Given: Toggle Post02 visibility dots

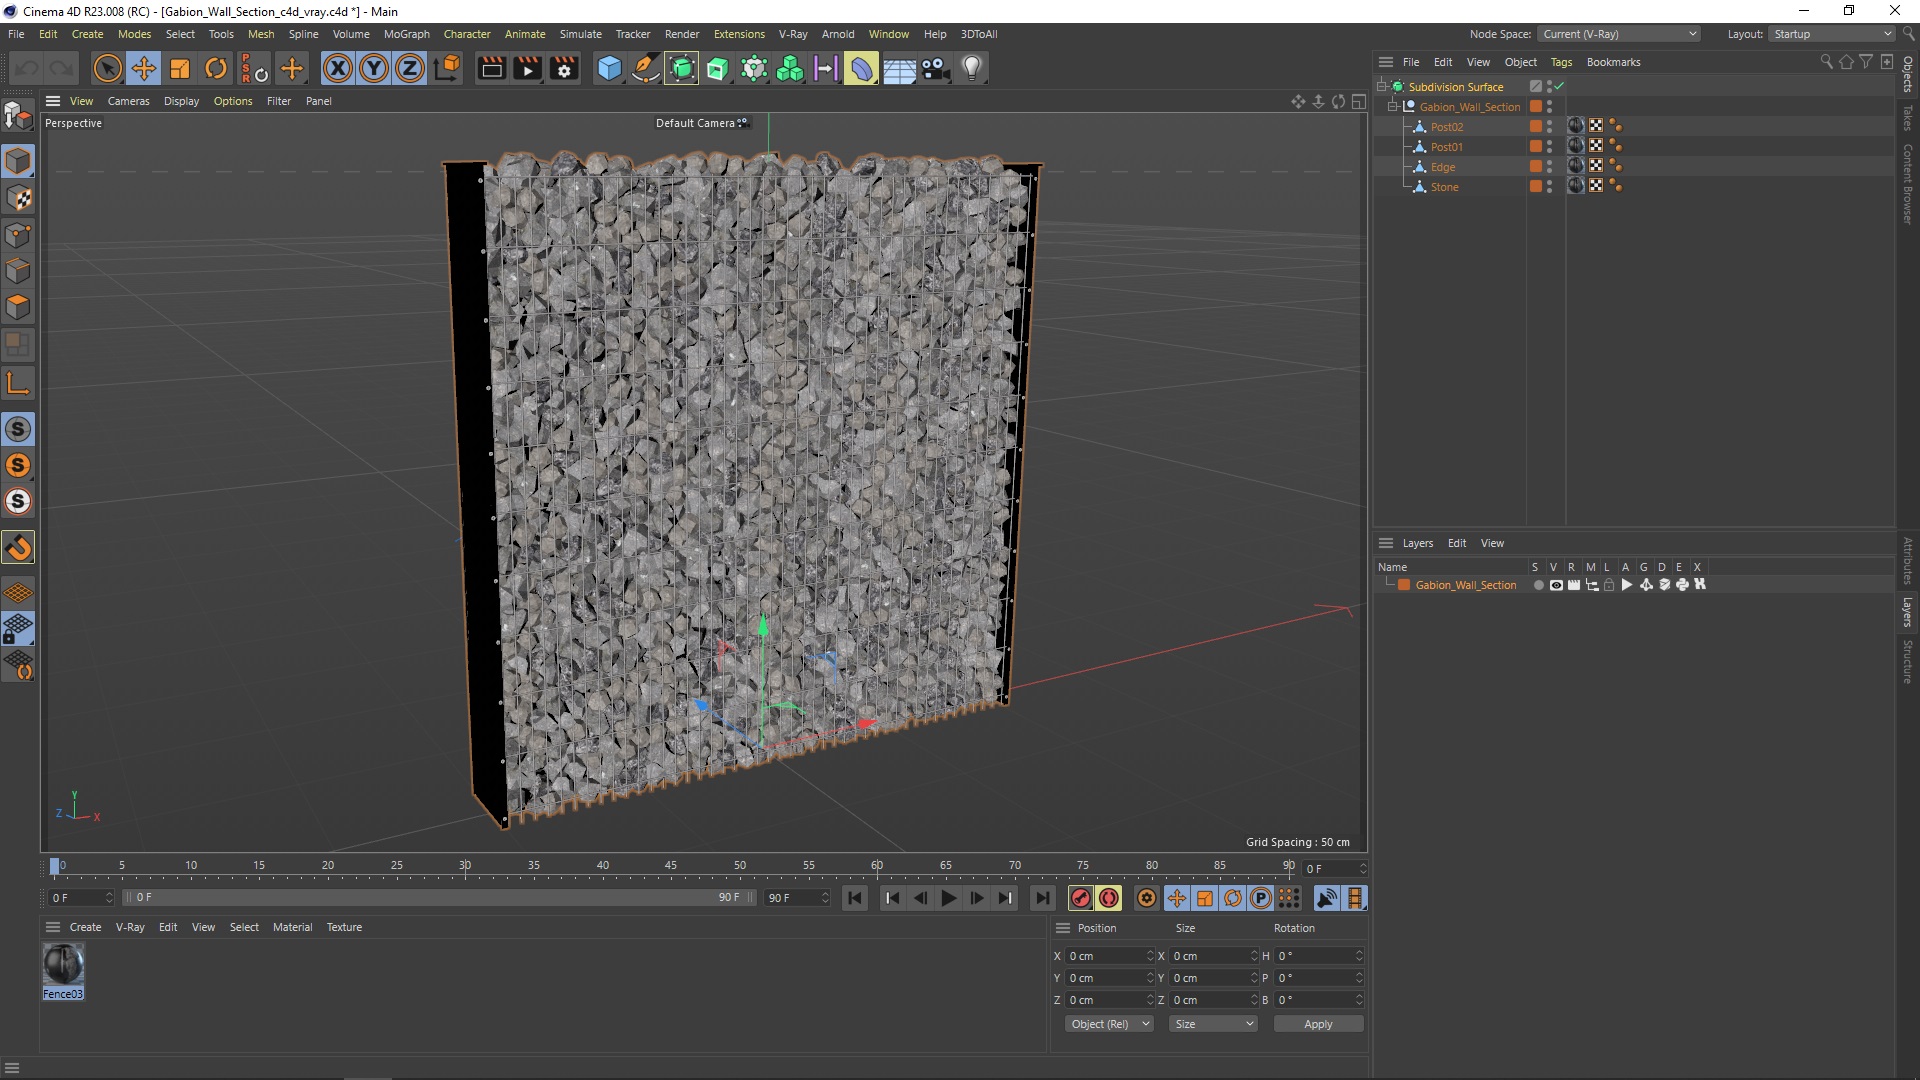Looking at the screenshot, I should 1549,127.
